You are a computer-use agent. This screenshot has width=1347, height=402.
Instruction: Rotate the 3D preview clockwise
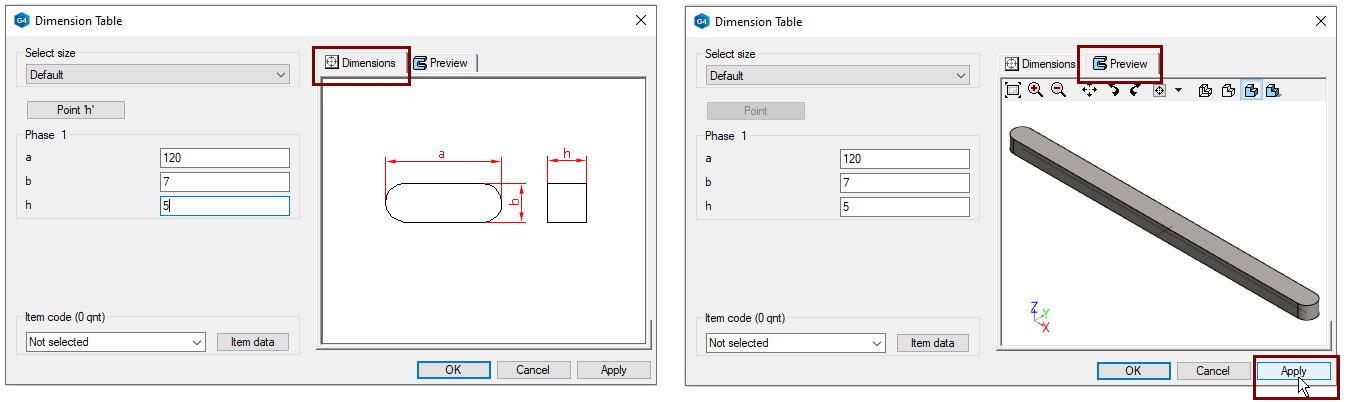(x=1135, y=91)
